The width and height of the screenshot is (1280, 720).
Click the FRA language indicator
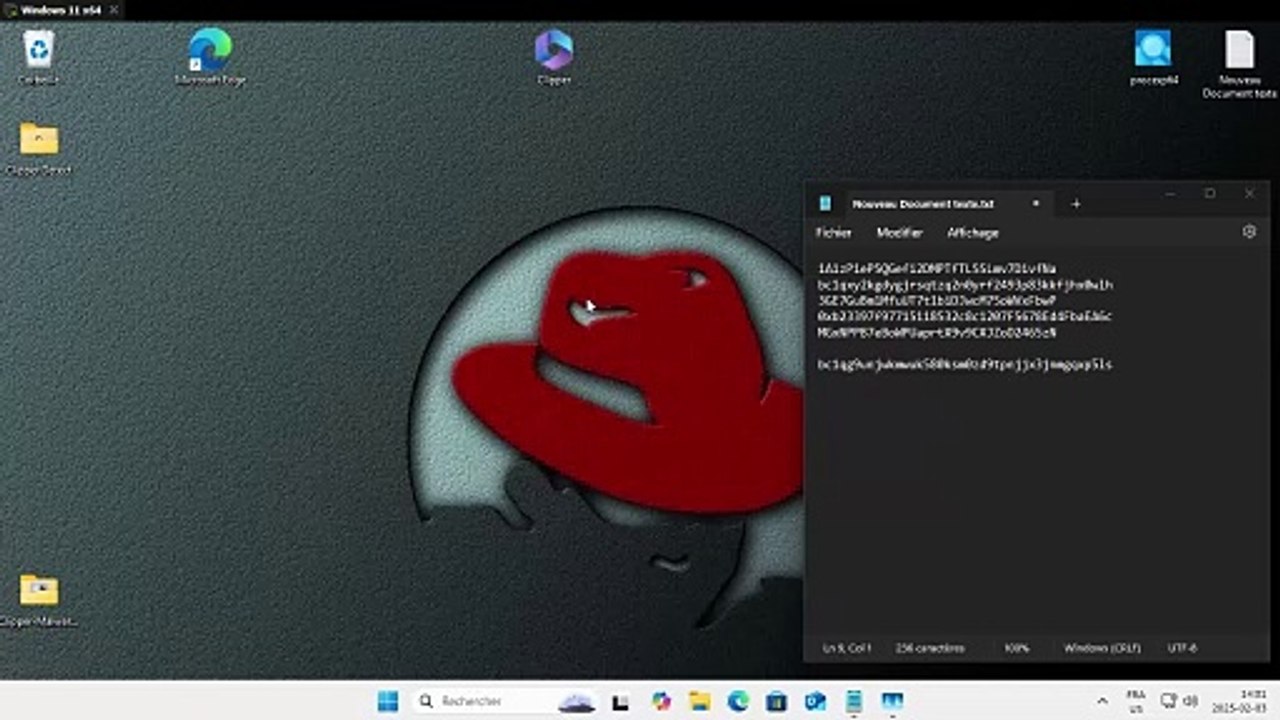click(x=1136, y=701)
